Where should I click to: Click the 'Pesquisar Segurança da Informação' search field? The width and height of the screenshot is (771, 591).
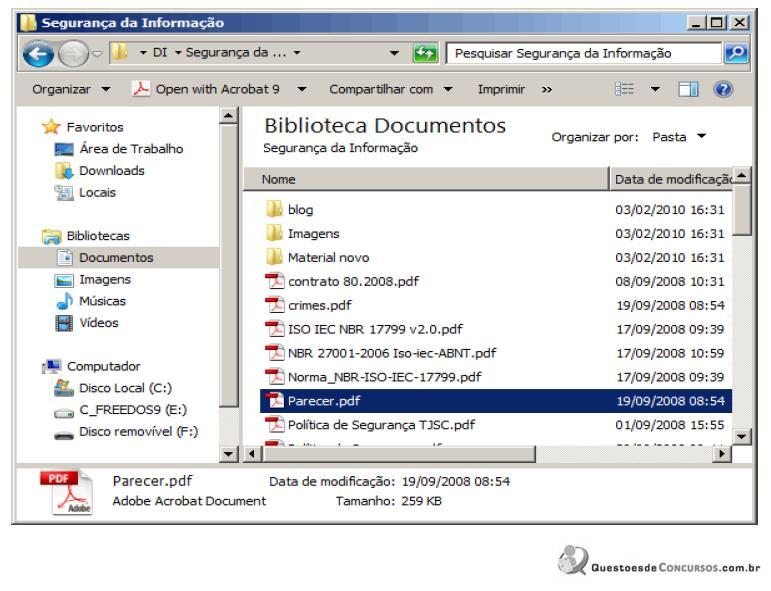pos(584,53)
